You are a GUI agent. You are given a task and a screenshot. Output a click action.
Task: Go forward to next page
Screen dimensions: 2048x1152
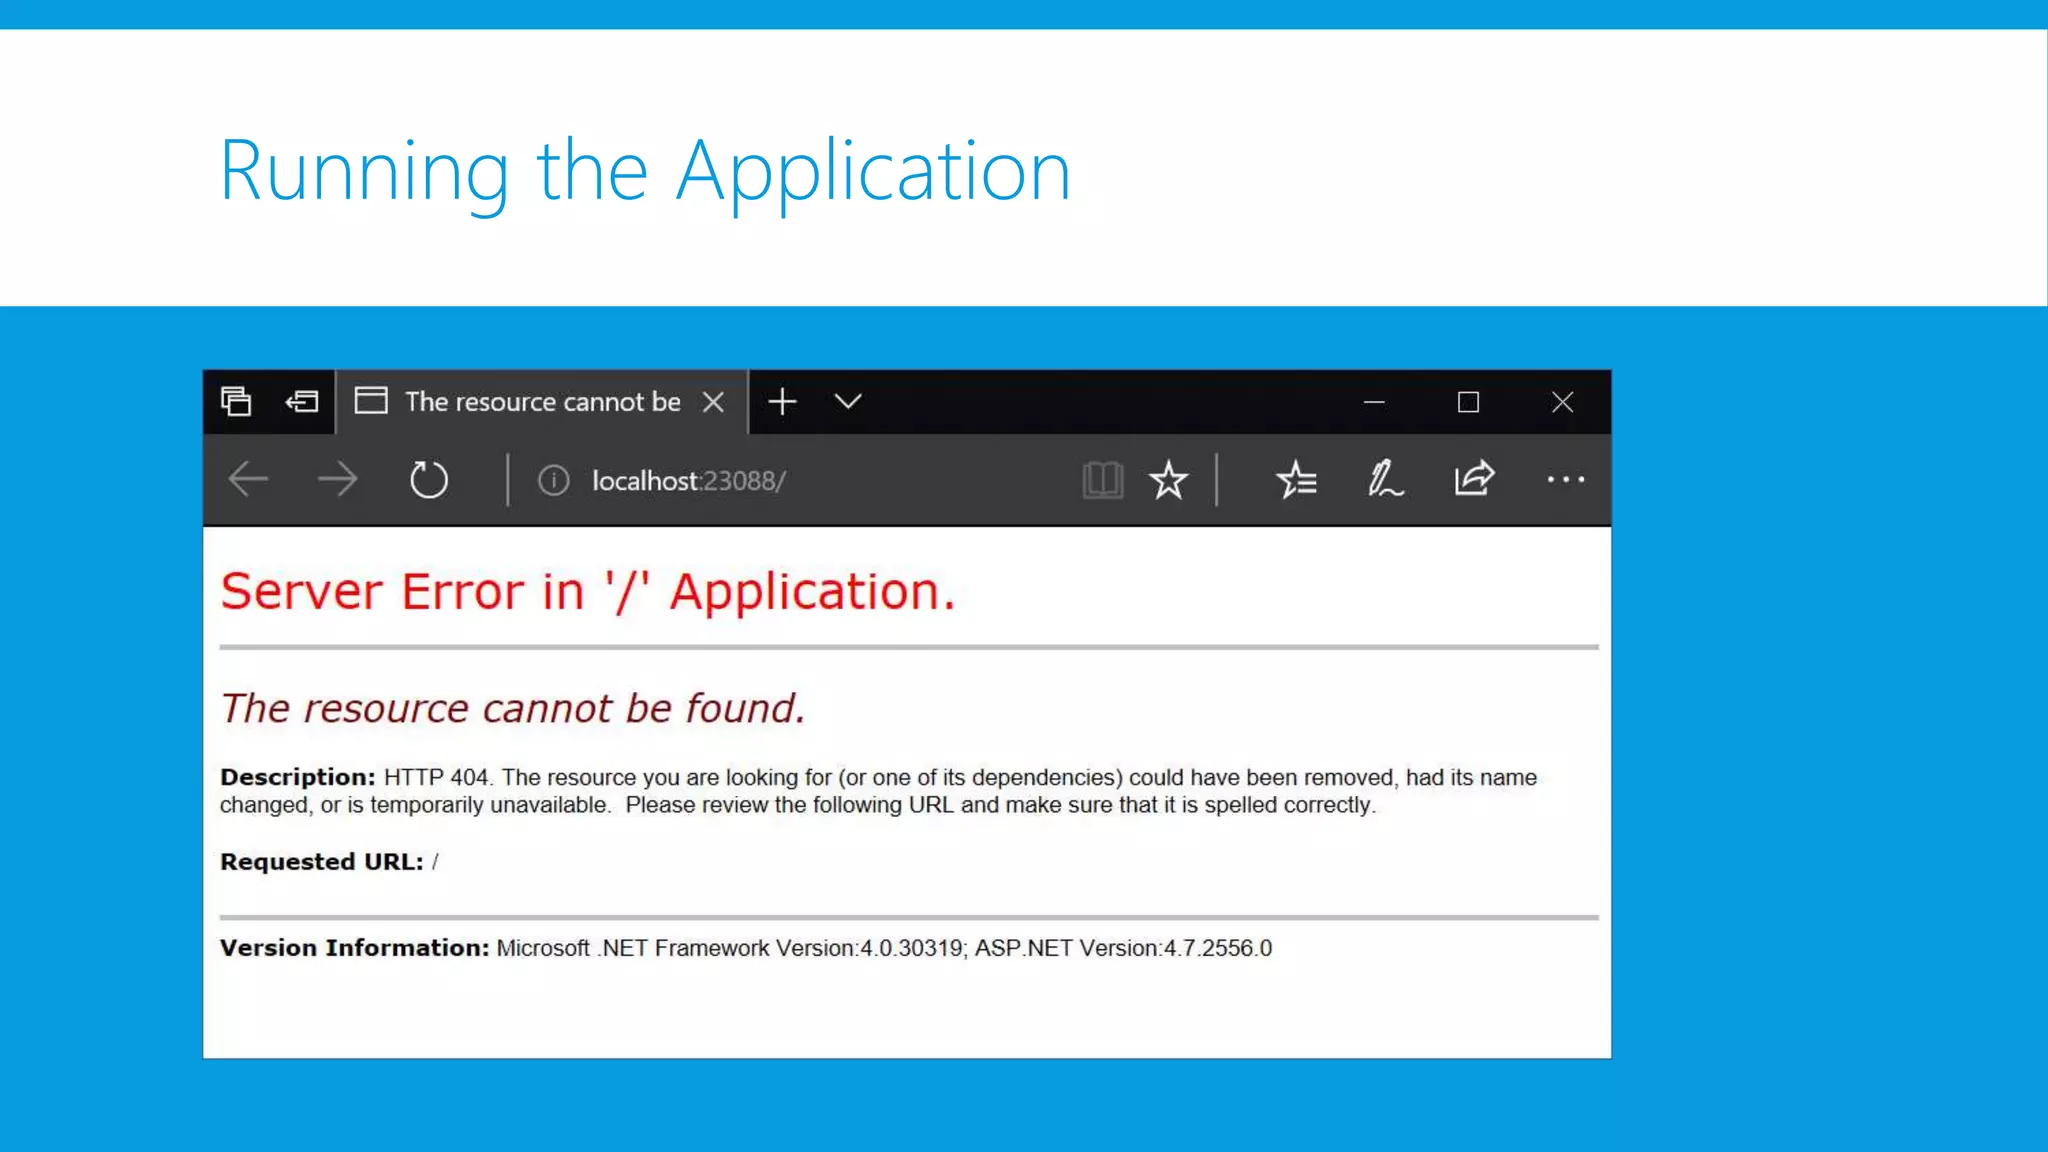point(337,480)
